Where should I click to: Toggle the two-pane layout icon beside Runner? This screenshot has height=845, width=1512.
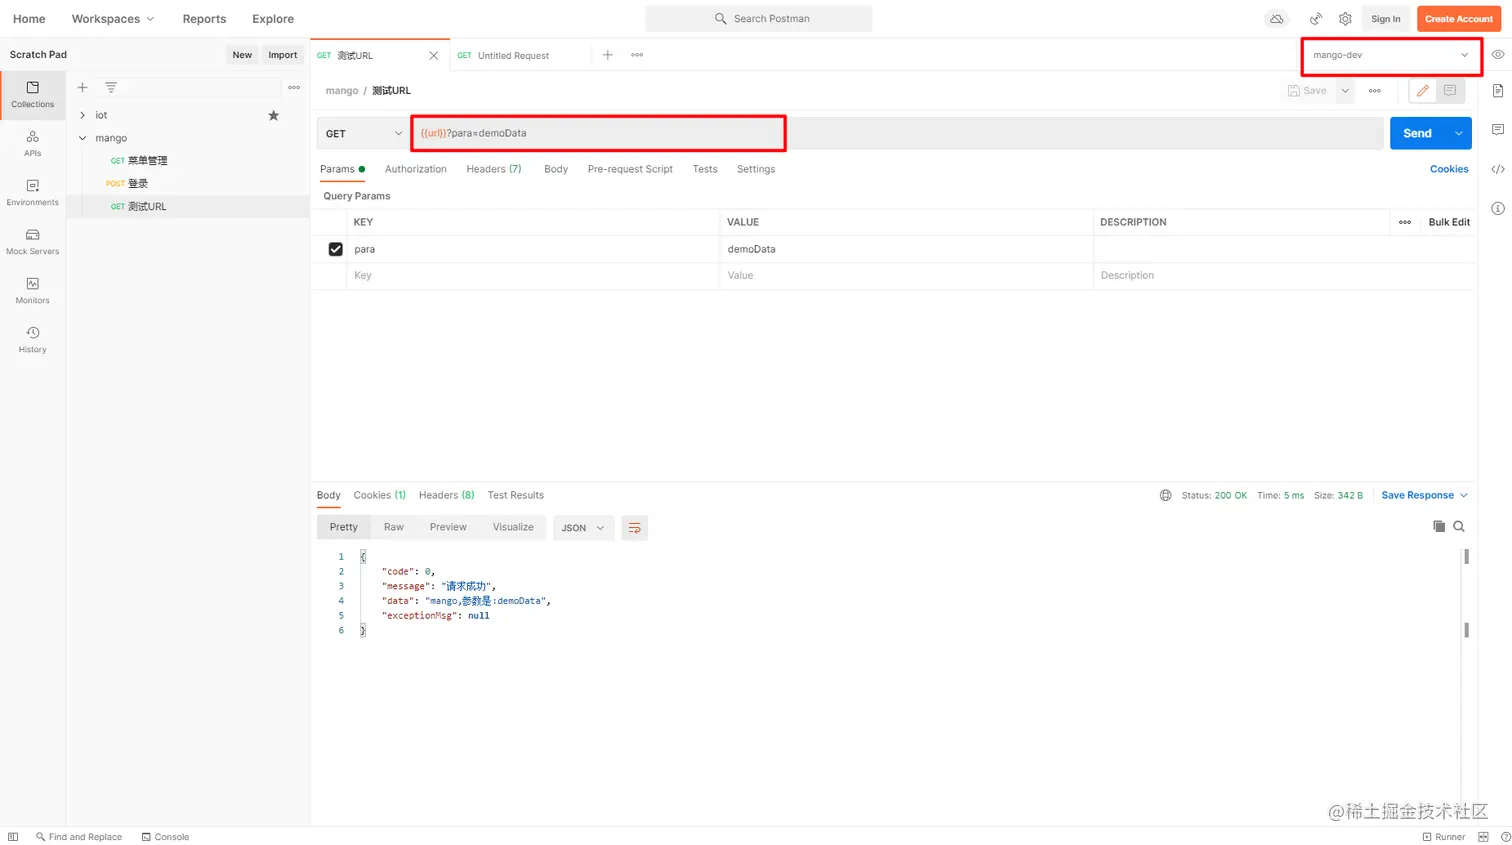(1484, 837)
